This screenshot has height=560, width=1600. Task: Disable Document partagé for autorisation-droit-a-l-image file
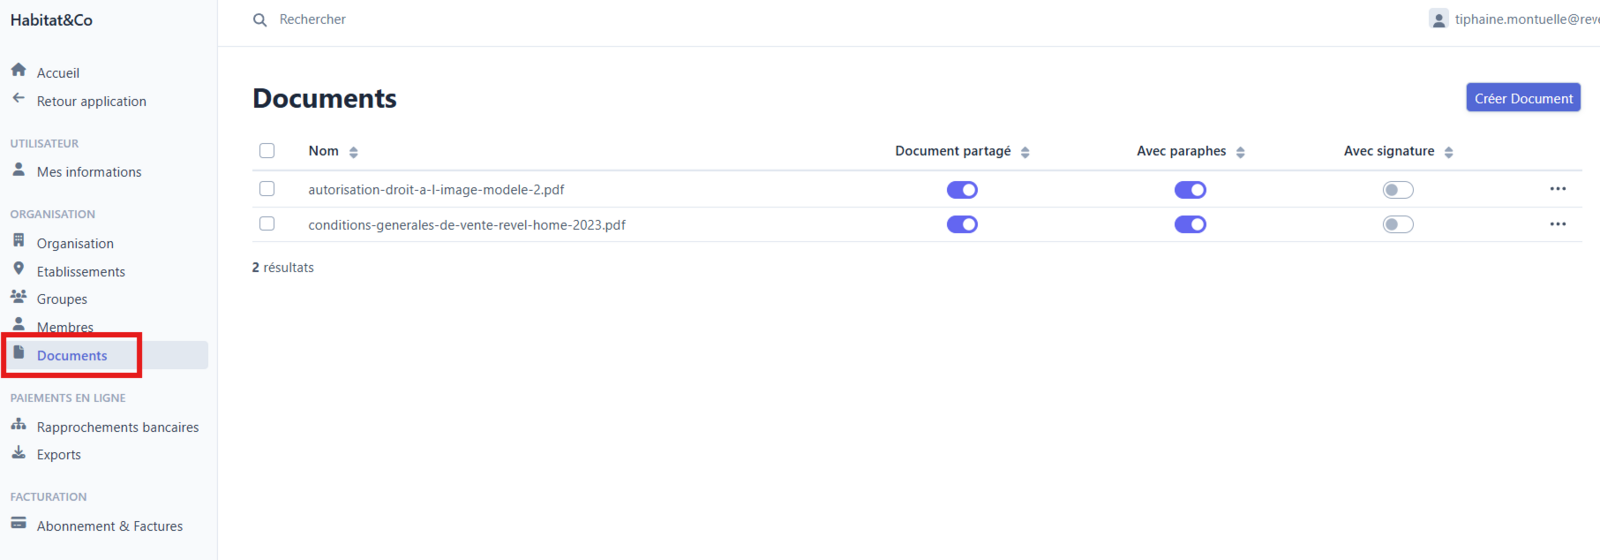click(x=962, y=190)
